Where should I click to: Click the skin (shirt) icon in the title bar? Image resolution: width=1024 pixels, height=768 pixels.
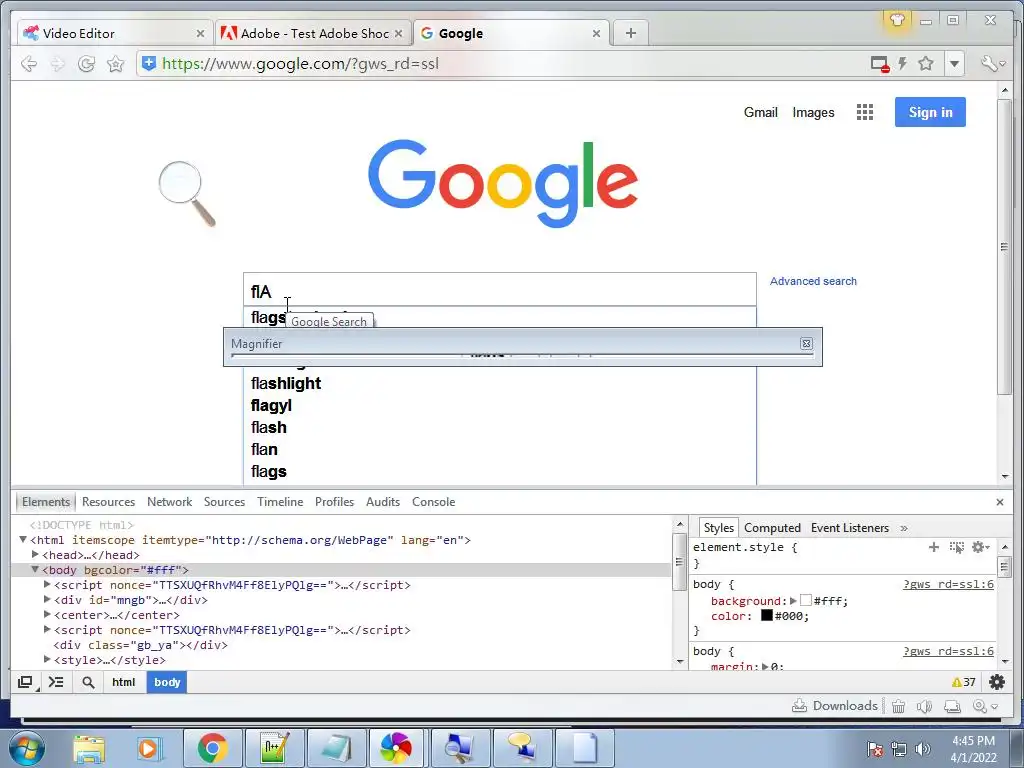tap(897, 20)
